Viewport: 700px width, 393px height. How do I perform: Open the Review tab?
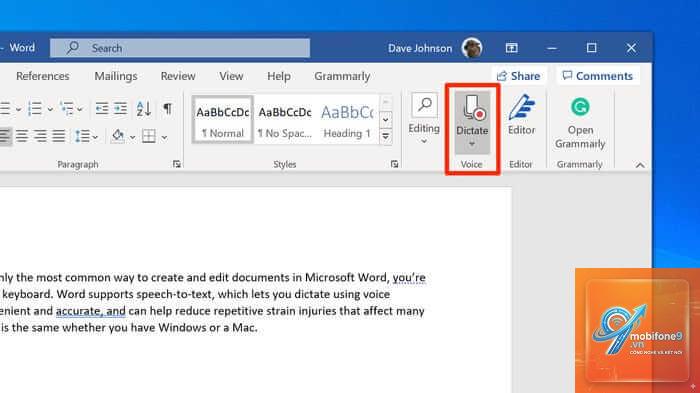tap(178, 76)
